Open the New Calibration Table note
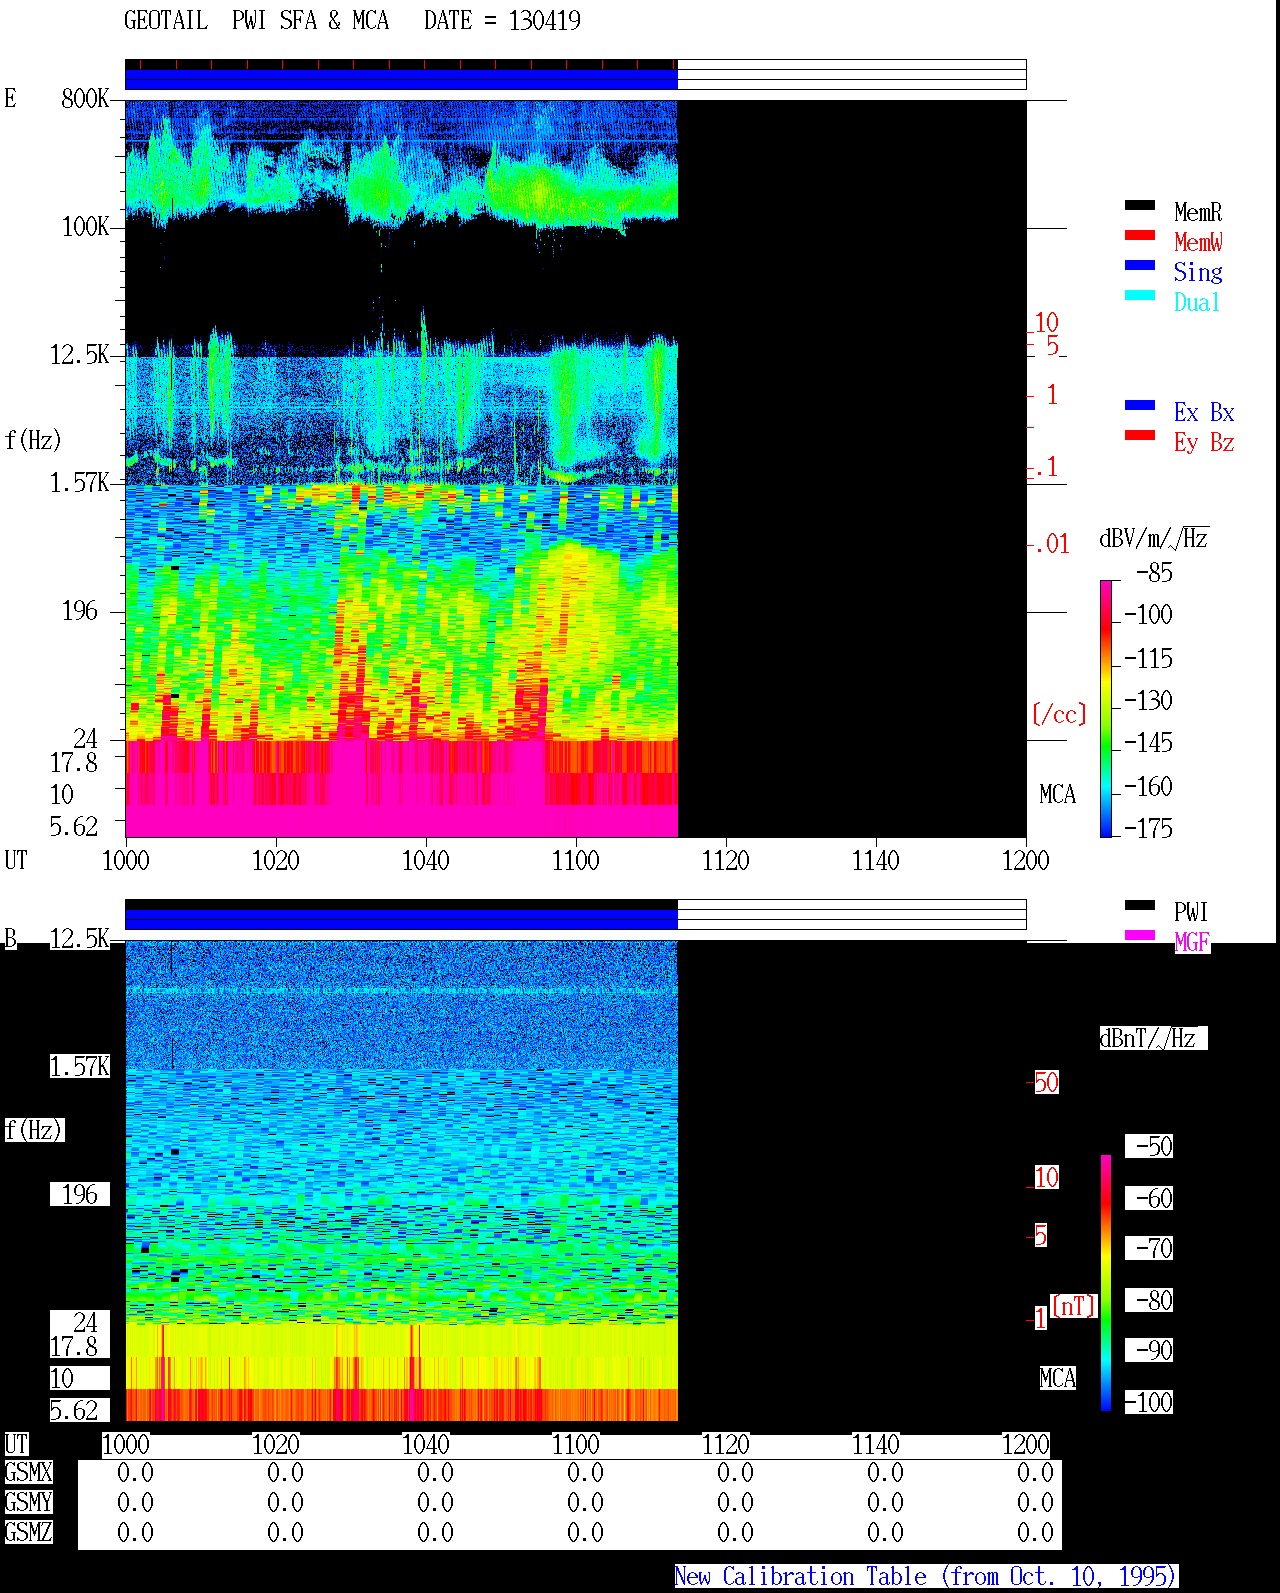 point(926,1576)
